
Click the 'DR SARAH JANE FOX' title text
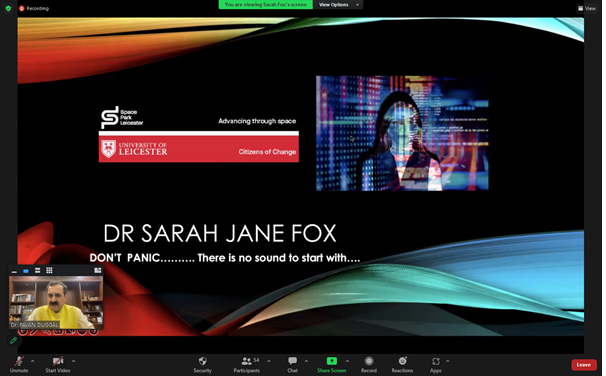(220, 233)
